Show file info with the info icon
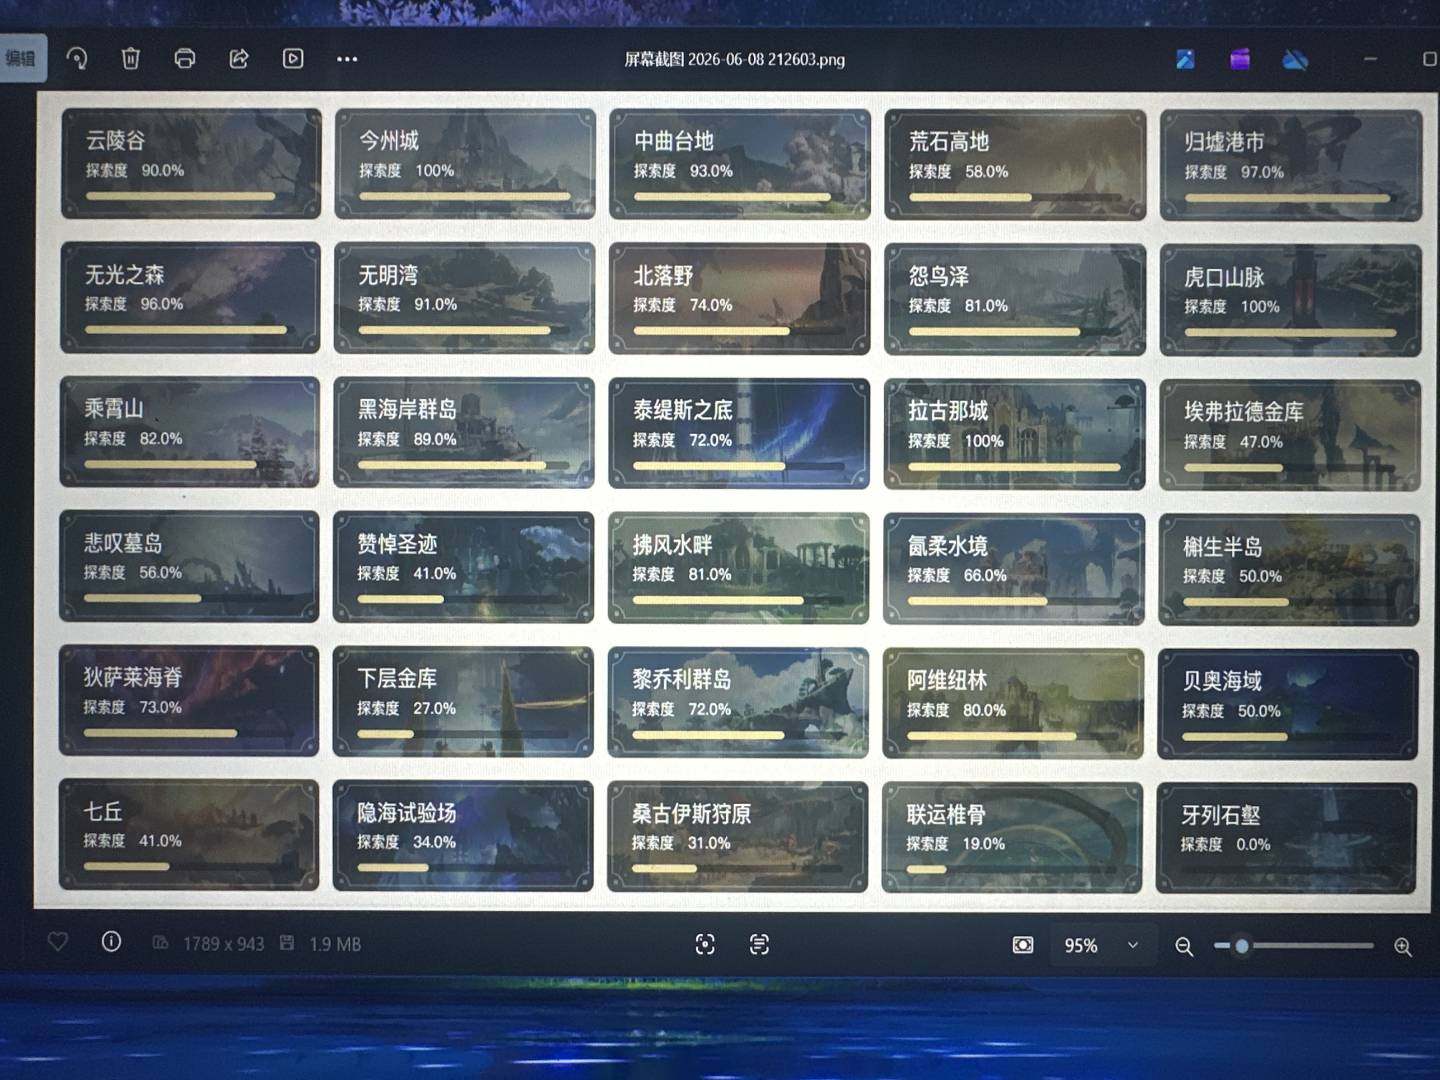 [111, 942]
